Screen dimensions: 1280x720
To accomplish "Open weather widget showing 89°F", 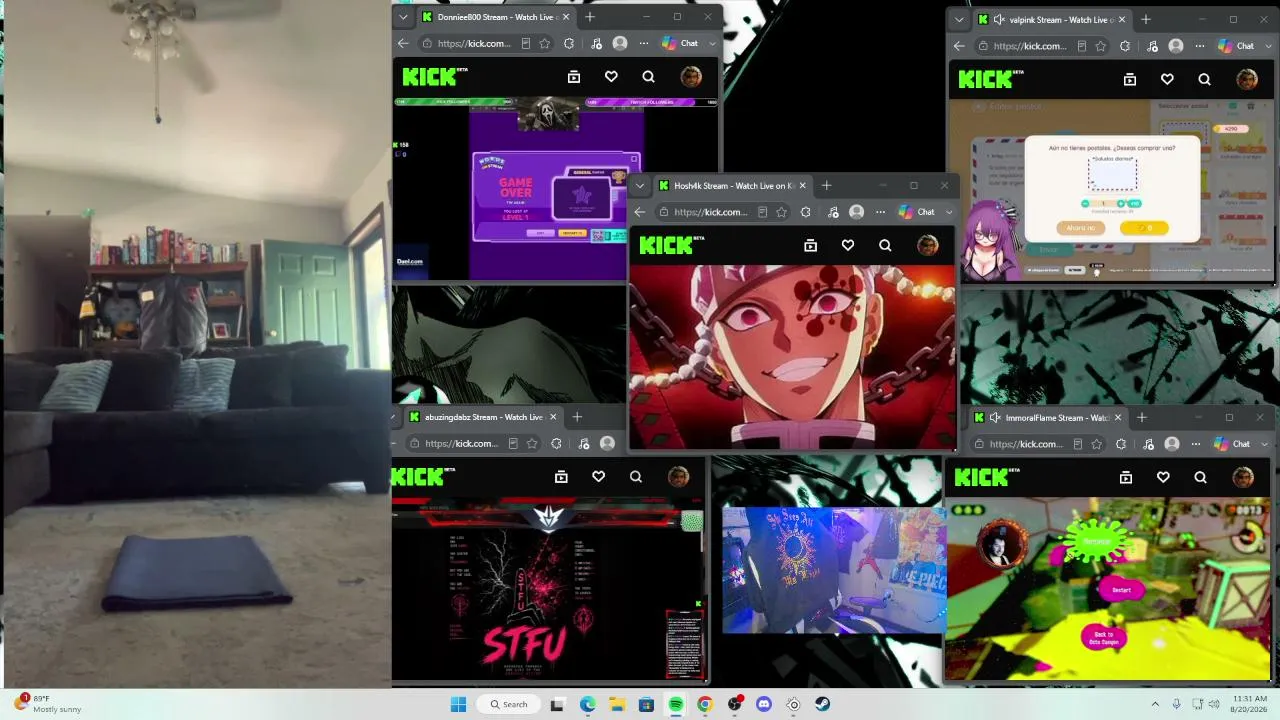I will (x=48, y=704).
